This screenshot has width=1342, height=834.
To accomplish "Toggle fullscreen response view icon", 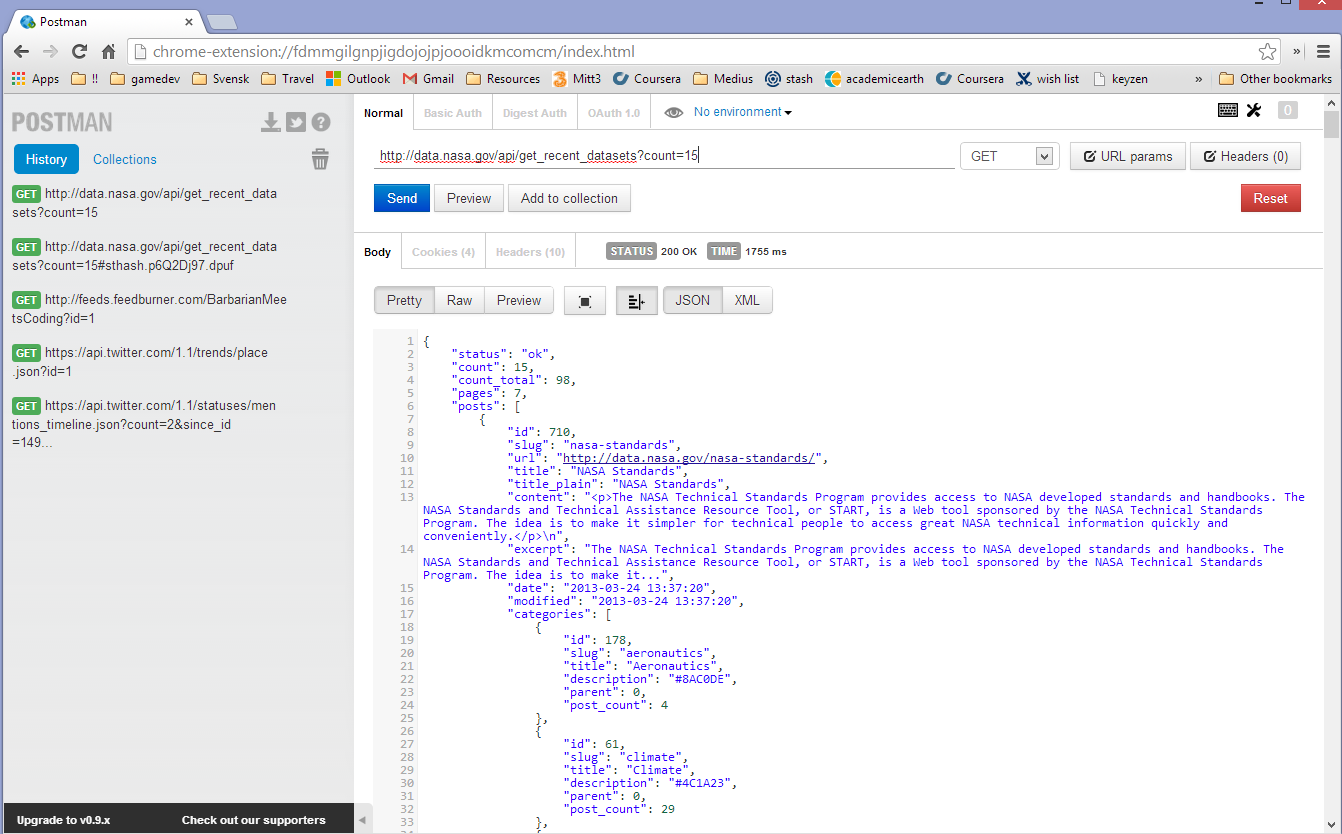I will [585, 301].
